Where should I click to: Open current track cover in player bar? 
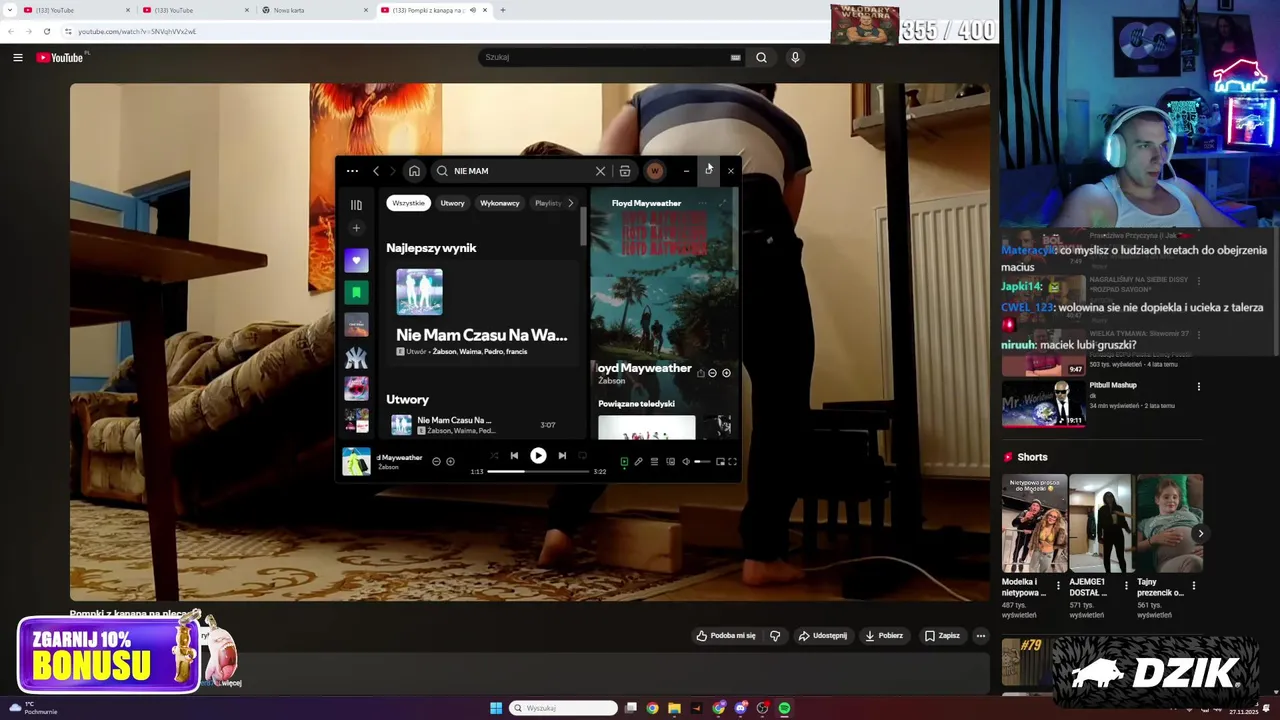point(356,461)
